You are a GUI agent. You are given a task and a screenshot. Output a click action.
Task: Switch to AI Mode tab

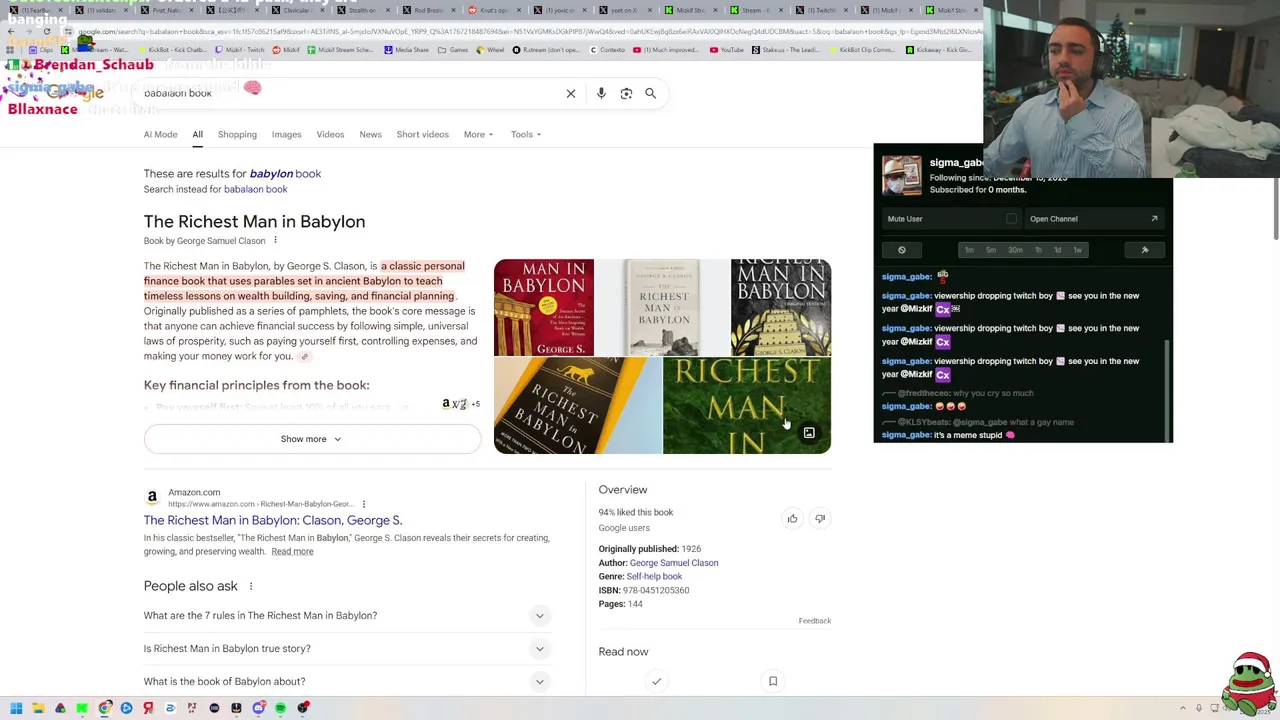tap(160, 134)
